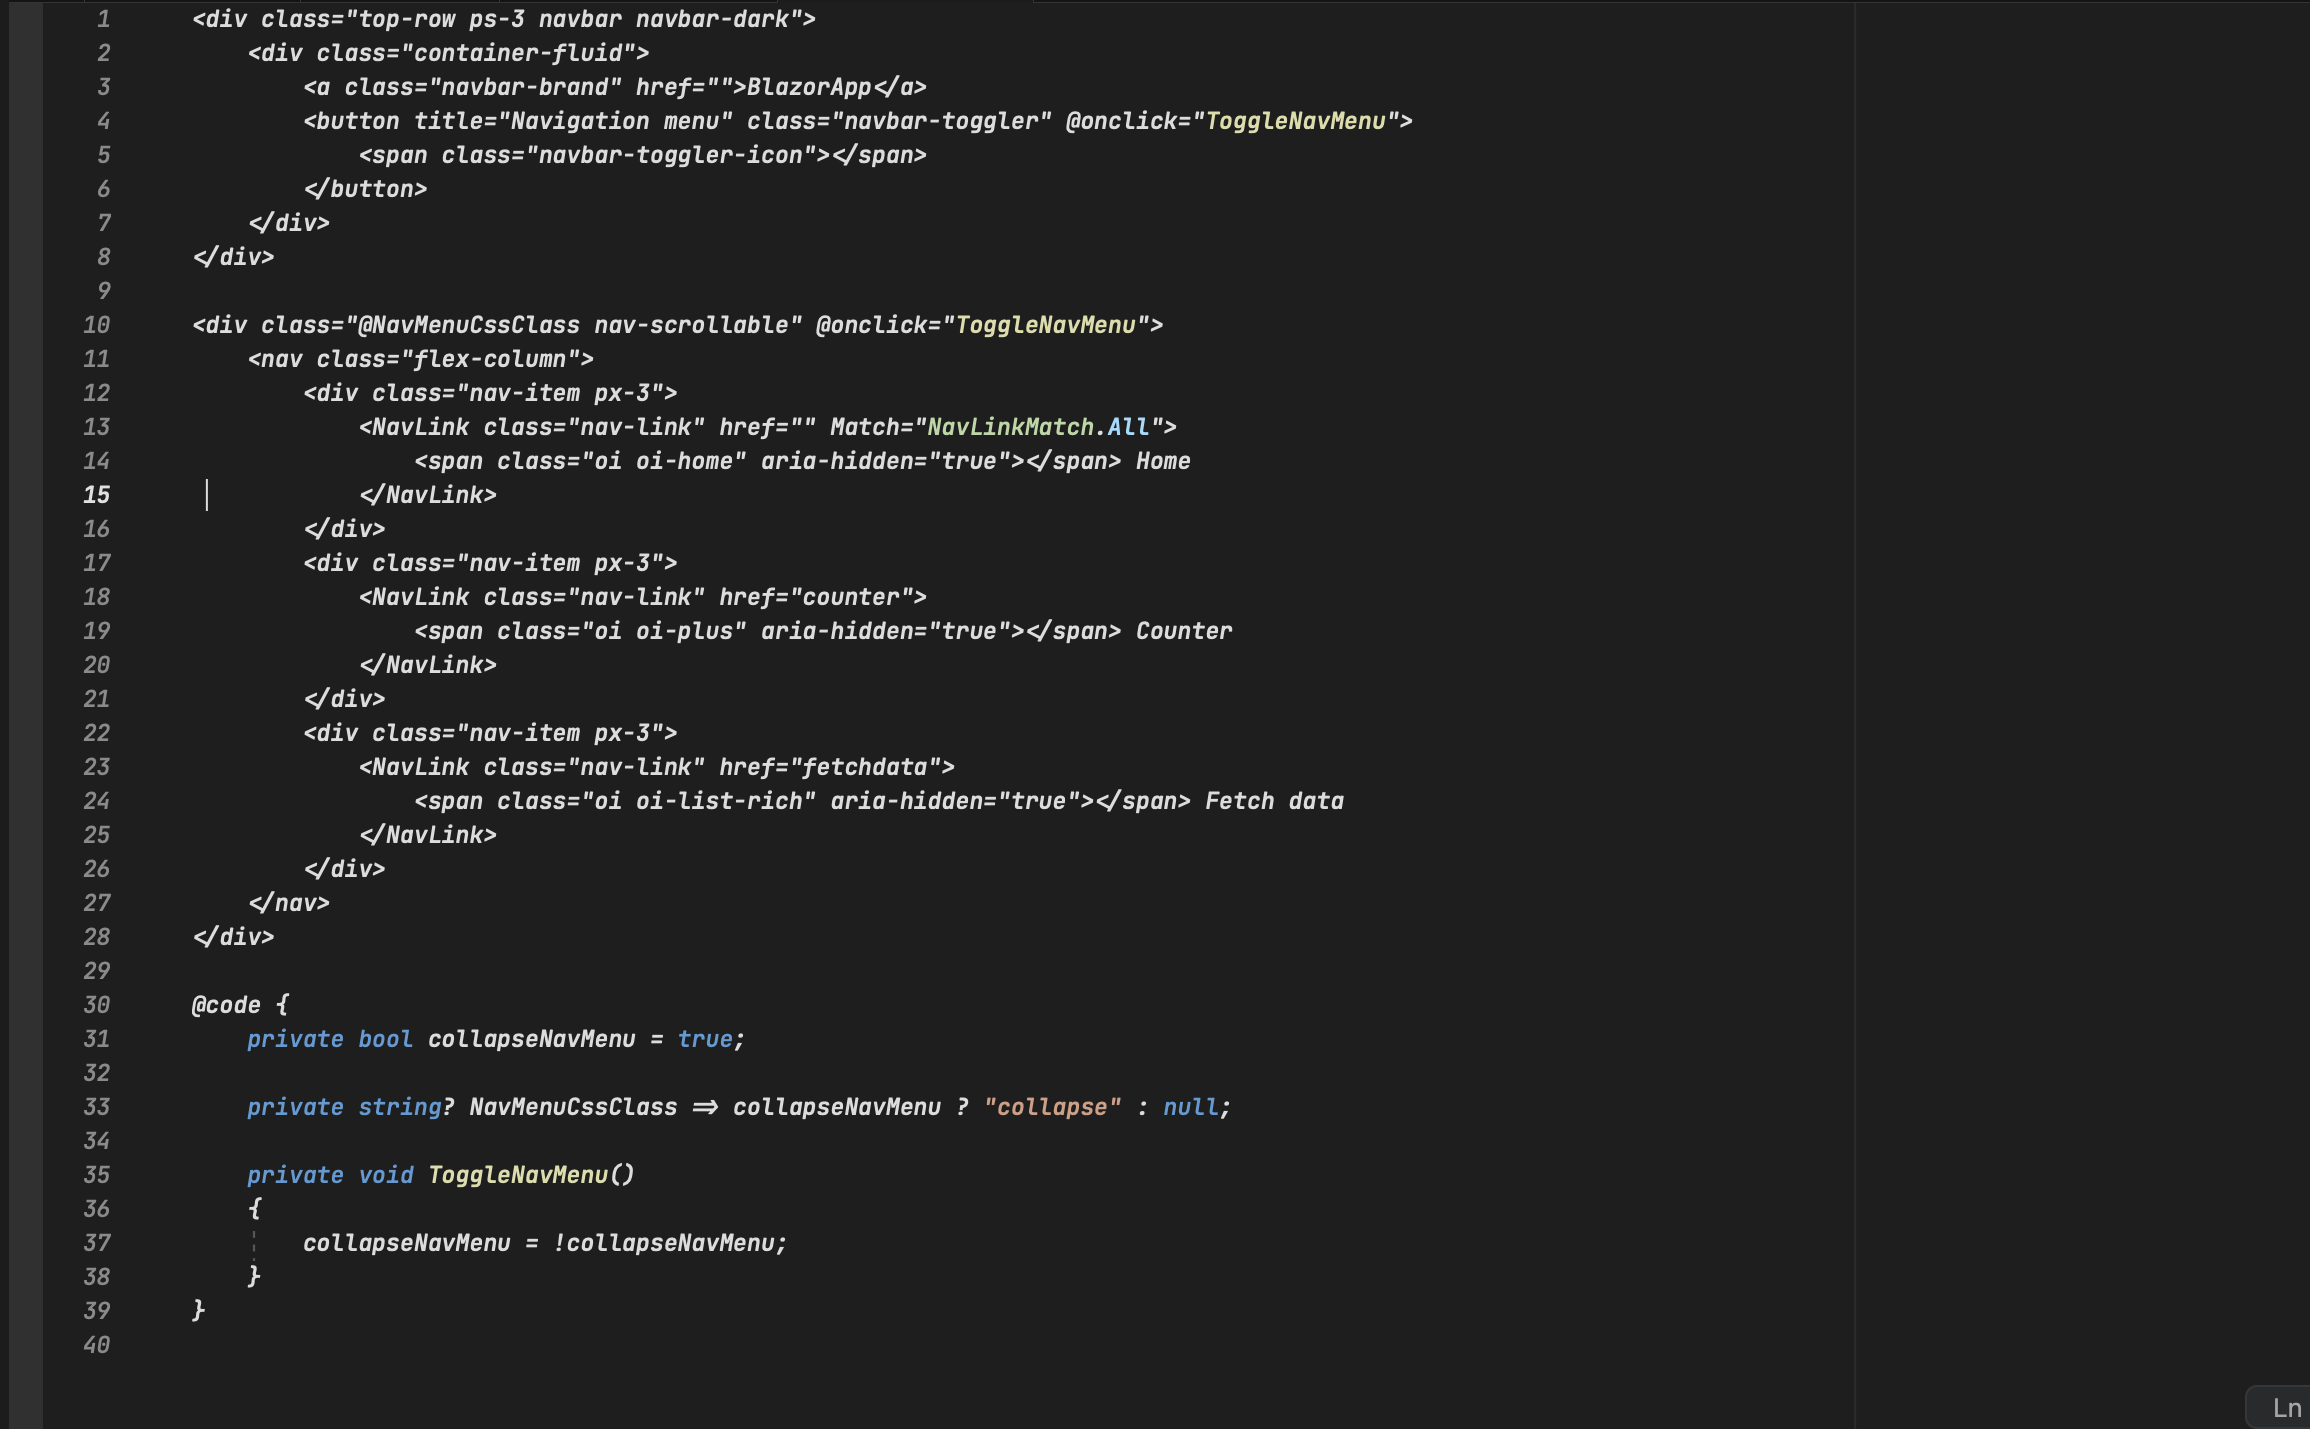
Task: Click the "collapse" string literal
Action: click(1052, 1107)
